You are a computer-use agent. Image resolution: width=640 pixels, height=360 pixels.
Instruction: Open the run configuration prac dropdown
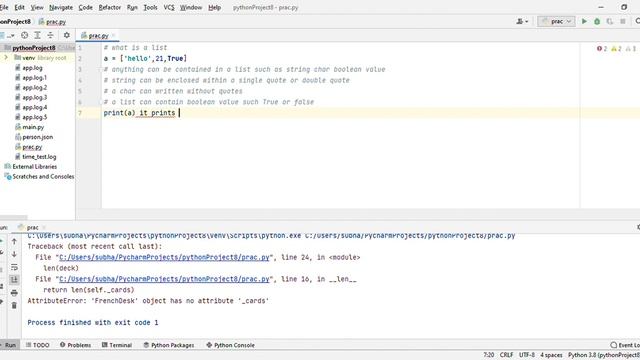[x=556, y=21]
